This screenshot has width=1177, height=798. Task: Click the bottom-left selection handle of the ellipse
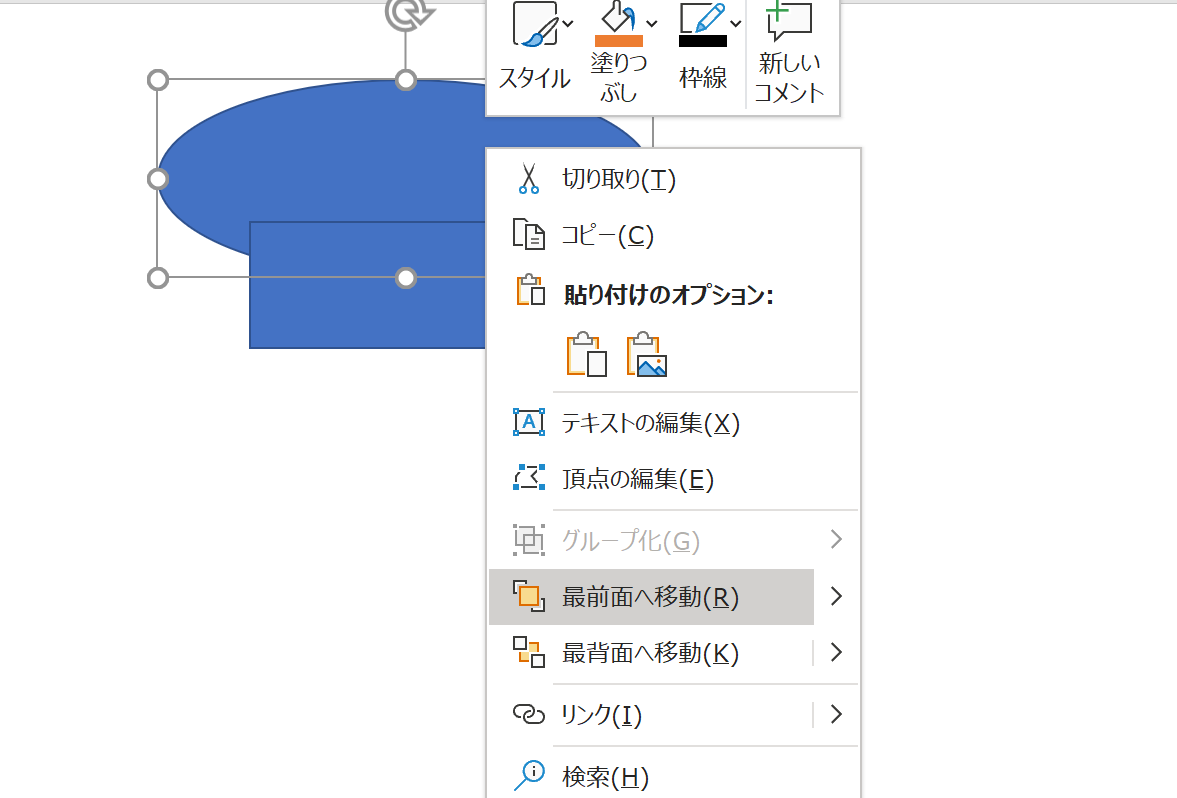pos(158,279)
